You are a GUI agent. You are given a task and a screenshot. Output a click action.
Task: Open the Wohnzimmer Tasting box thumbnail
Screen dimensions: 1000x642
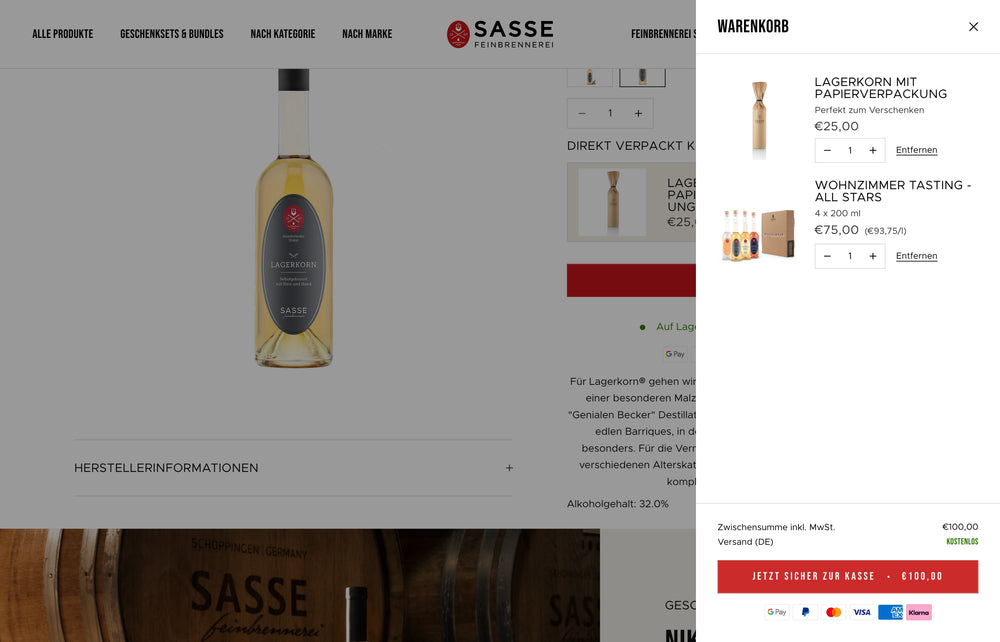tap(759, 234)
